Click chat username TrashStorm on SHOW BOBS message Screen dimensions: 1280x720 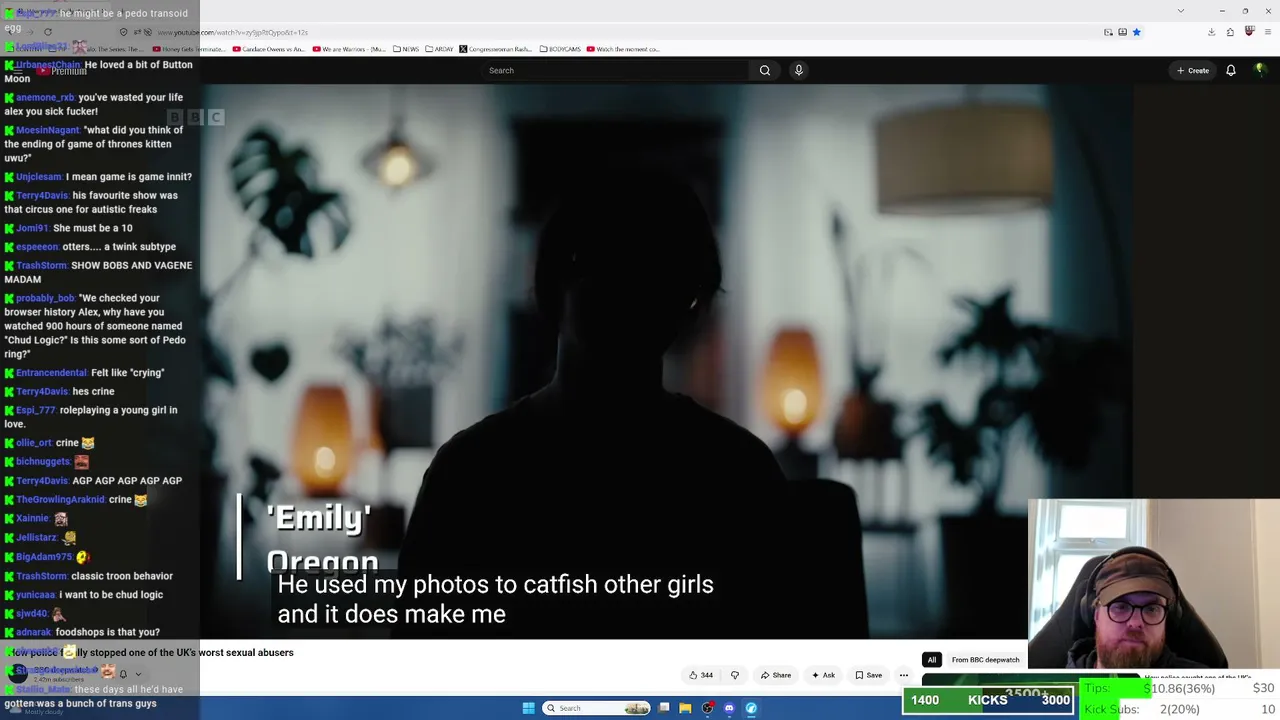click(x=42, y=266)
